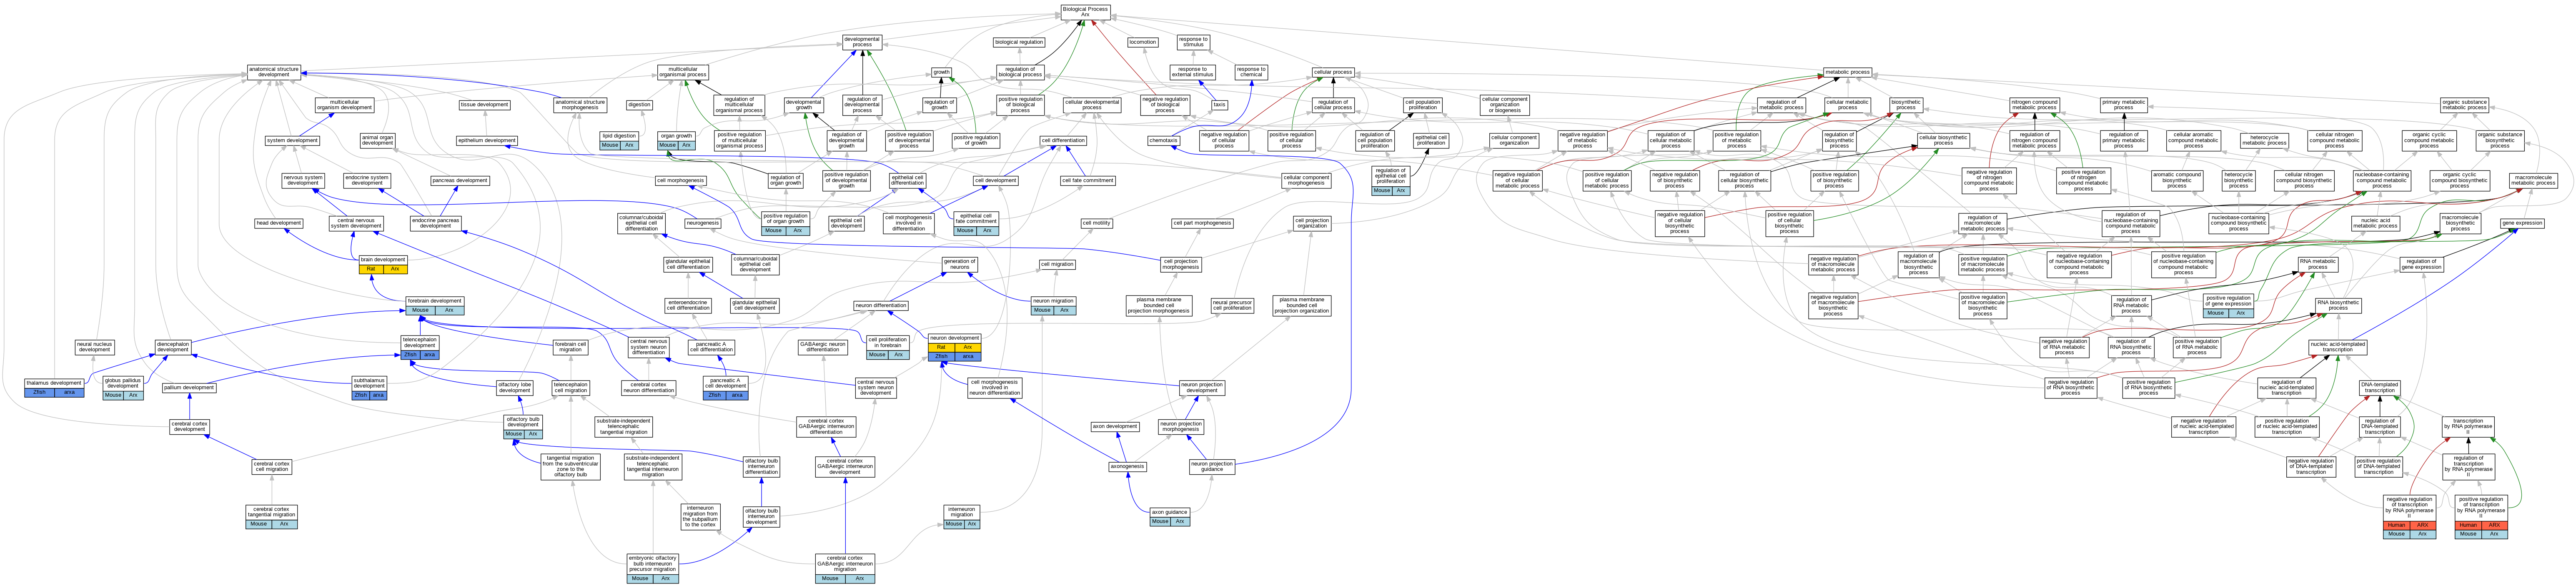Select the digestion node
Image resolution: width=2576 pixels, height=588 pixels.
tap(640, 104)
